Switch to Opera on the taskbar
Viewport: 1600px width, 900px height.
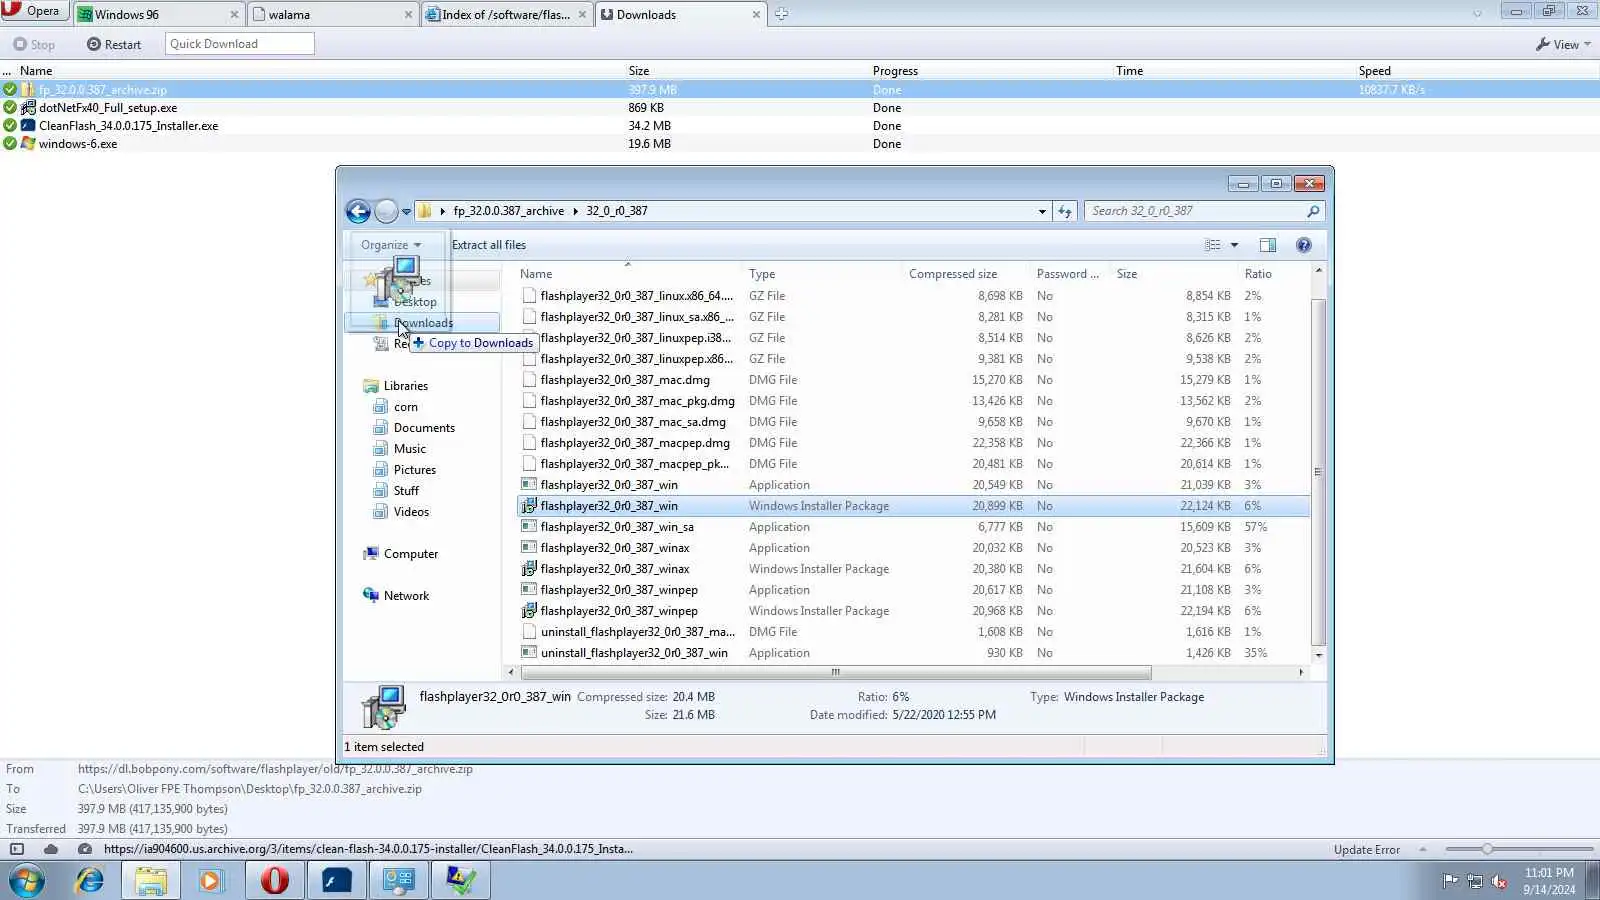click(x=274, y=881)
